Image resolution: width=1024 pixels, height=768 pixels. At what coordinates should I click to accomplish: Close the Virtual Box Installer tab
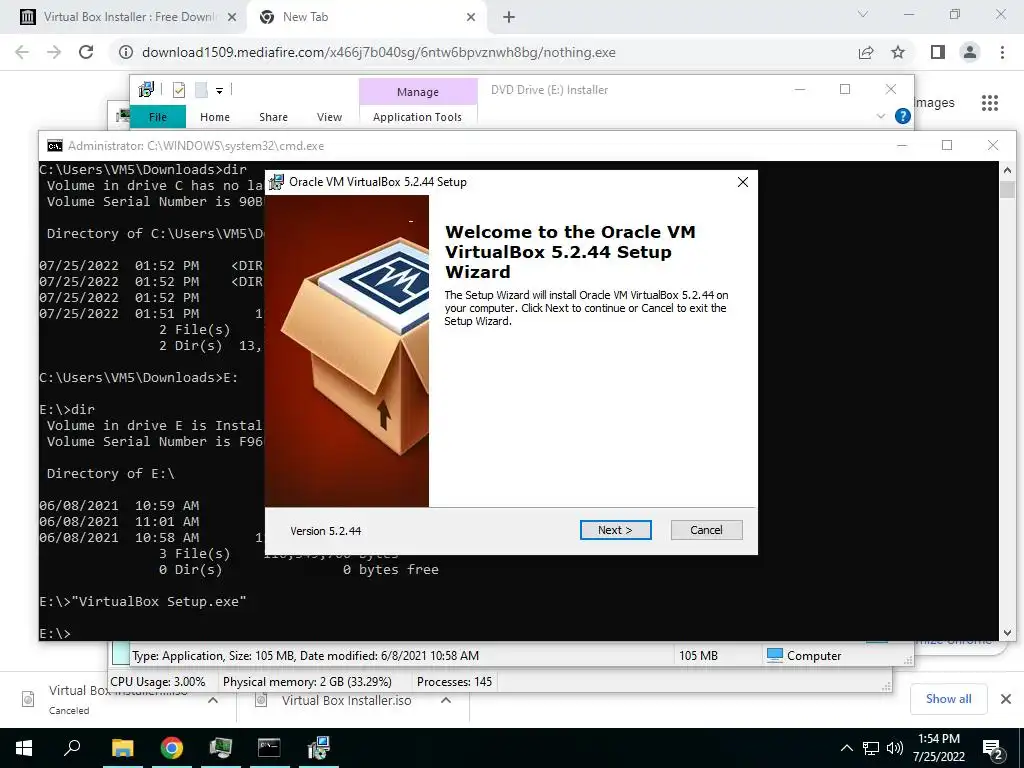click(232, 18)
